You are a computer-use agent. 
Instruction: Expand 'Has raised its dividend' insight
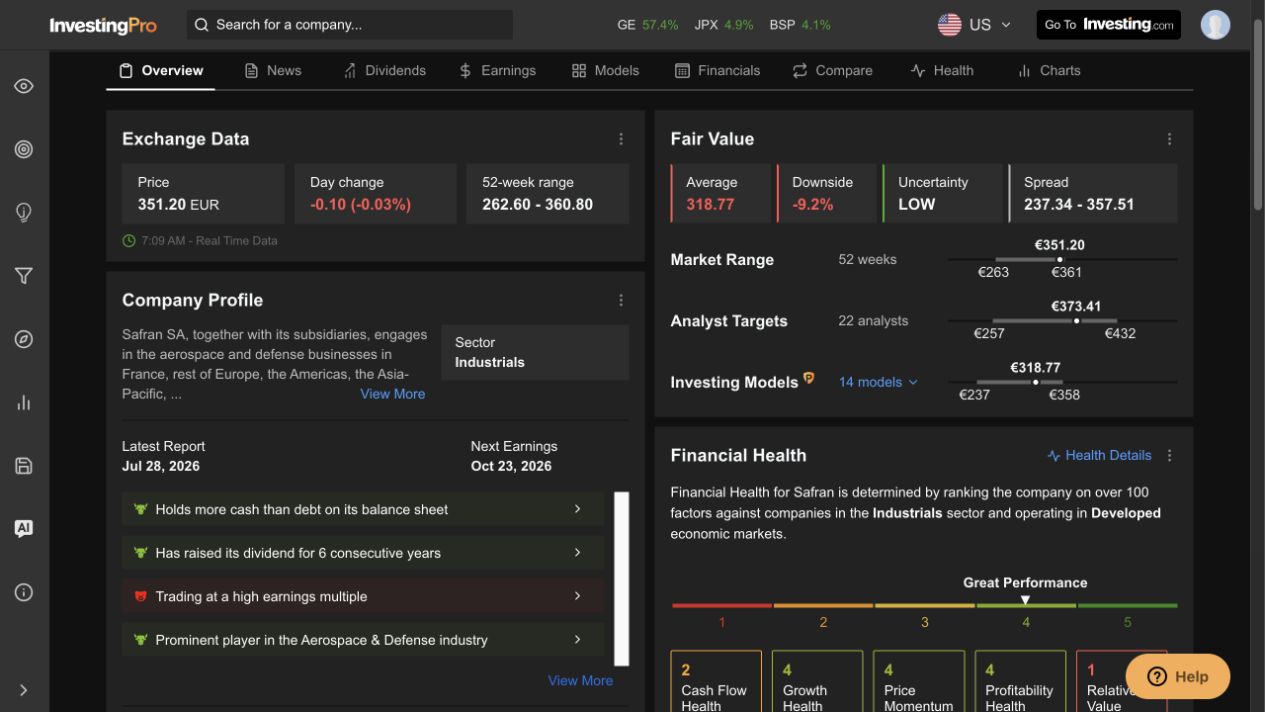click(363, 552)
